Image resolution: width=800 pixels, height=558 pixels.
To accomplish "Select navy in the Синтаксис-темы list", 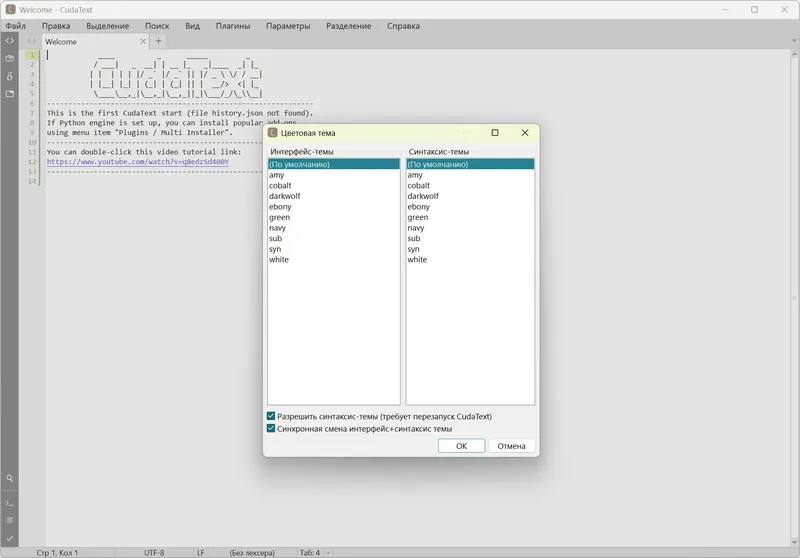I will tap(470, 228).
